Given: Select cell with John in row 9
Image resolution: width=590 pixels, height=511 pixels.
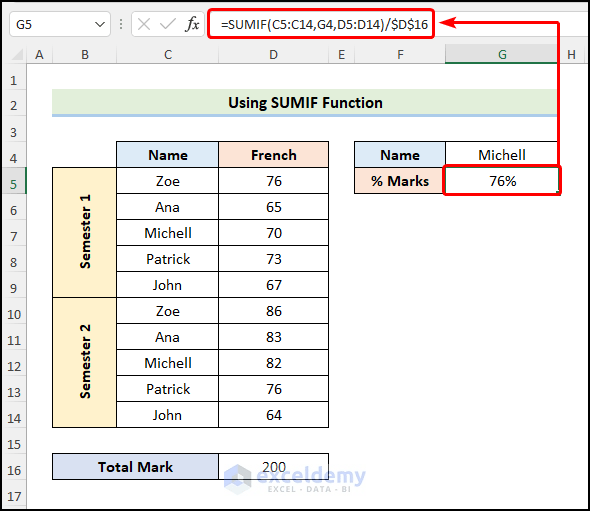Looking at the screenshot, I should [x=168, y=285].
